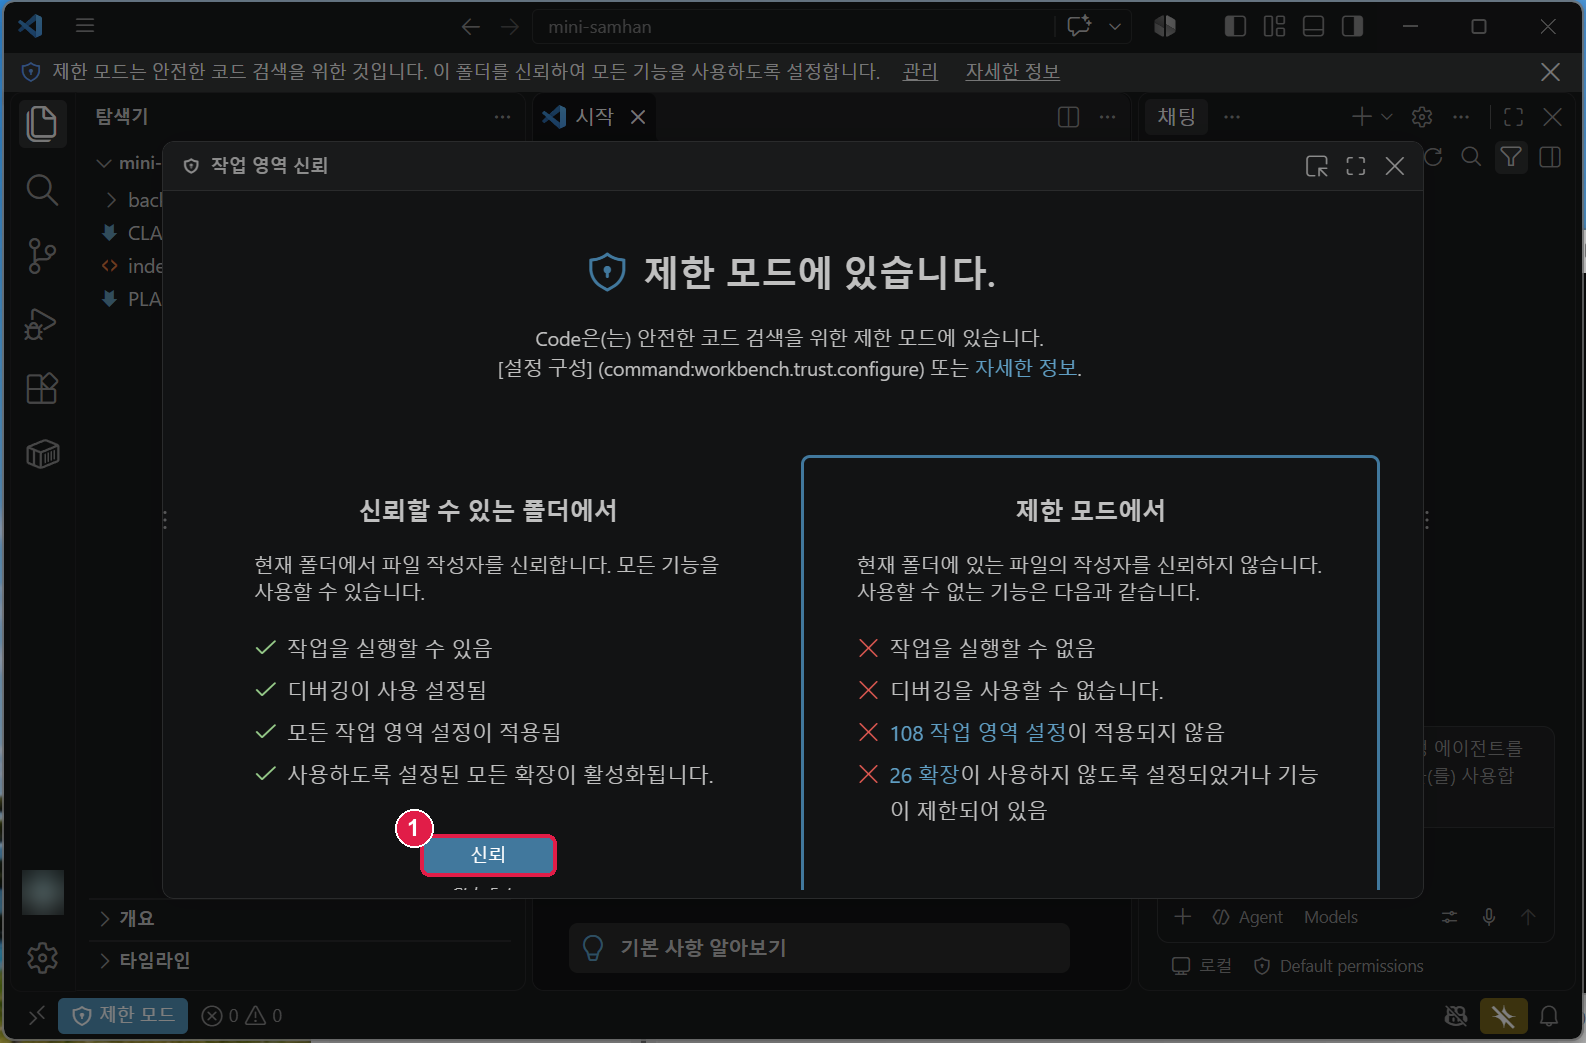Screen dimensions: 1586x1043
Task: Click the remote window indicator in status bar
Action: coord(37,1016)
